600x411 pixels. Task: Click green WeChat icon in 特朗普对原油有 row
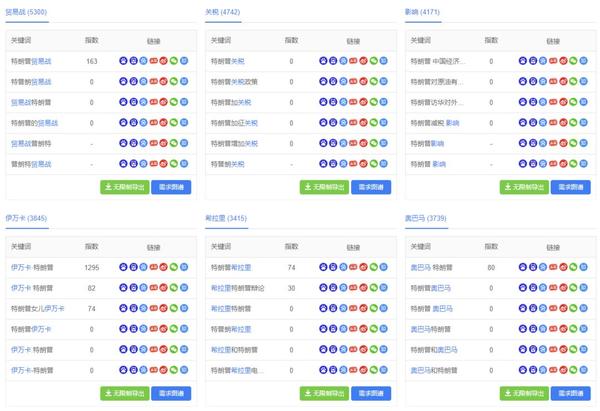tap(573, 81)
